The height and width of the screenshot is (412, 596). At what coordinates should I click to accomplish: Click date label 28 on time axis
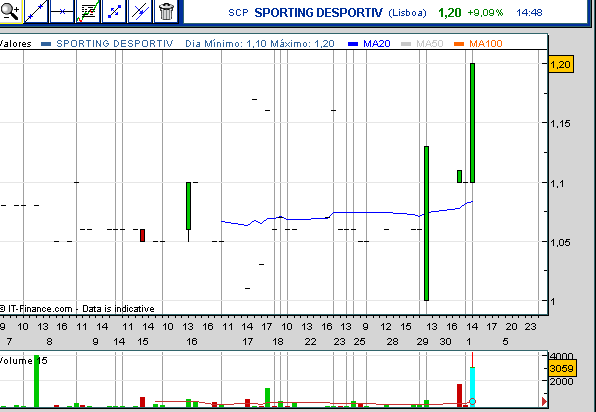tap(393, 341)
